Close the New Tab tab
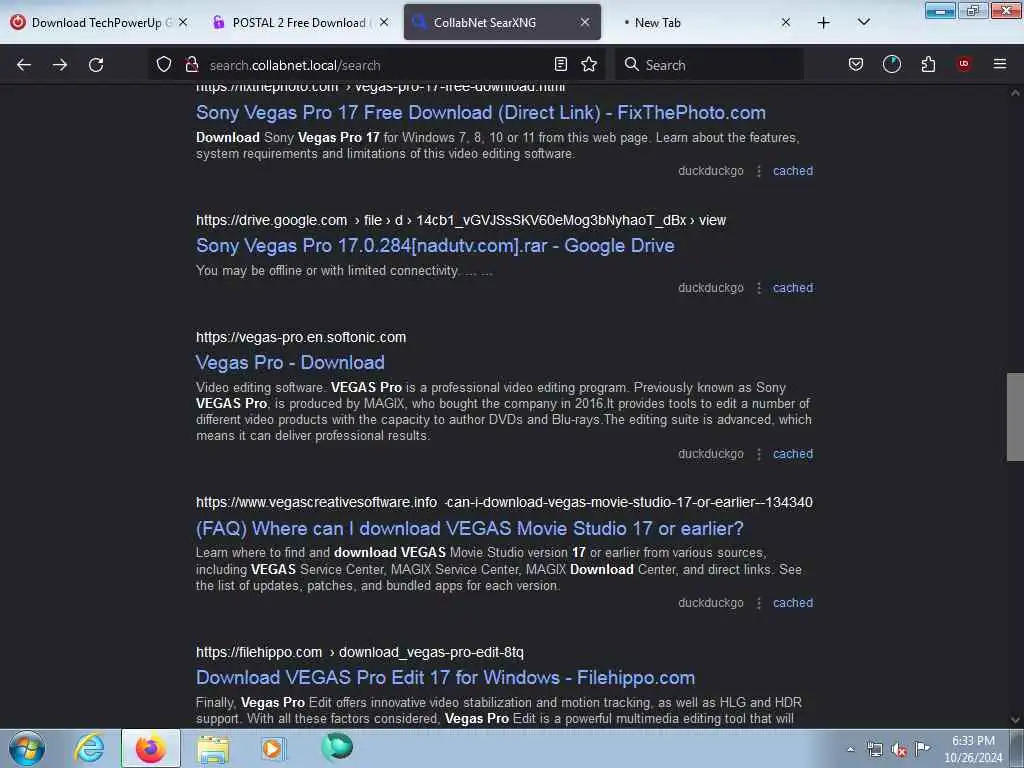Screen dimensions: 1024x768 (x=786, y=22)
